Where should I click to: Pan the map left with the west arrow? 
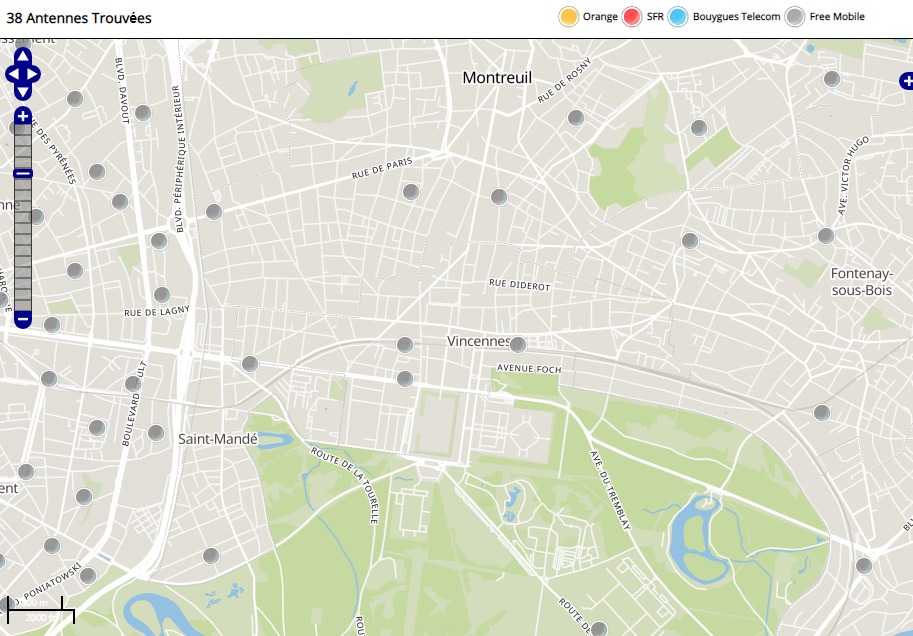coord(12,74)
